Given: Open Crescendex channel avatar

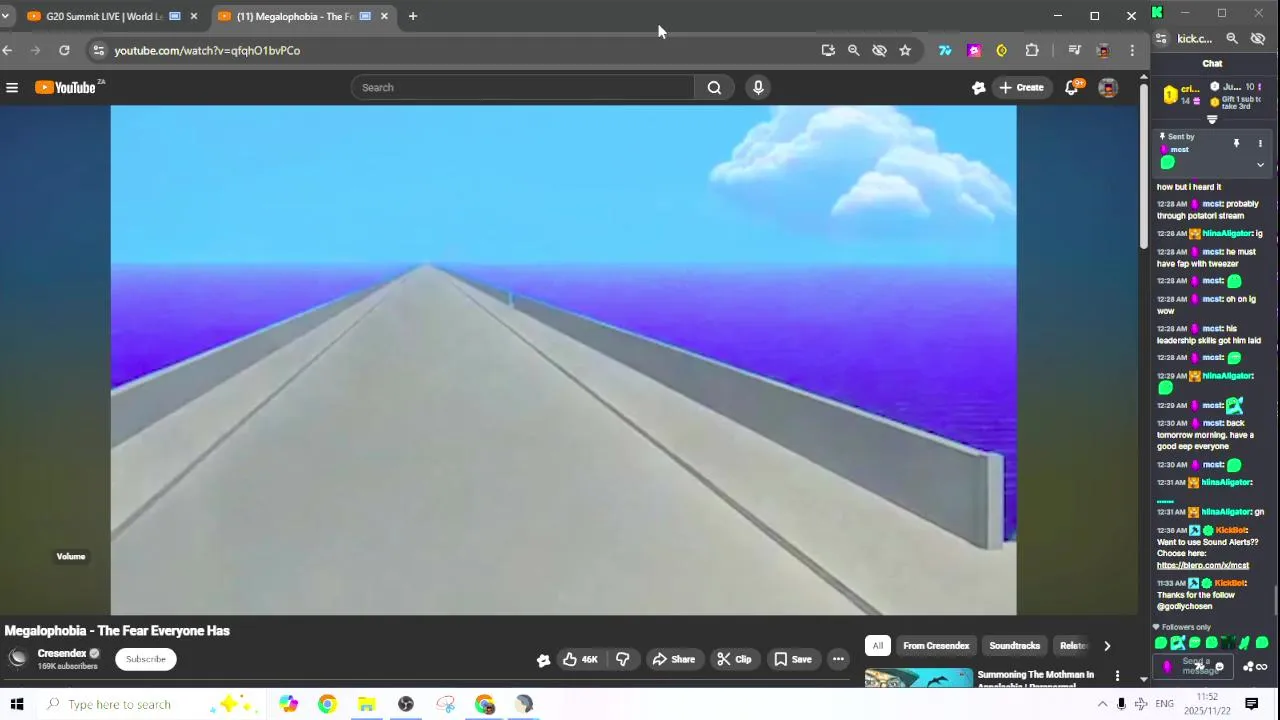Looking at the screenshot, I should [17, 658].
